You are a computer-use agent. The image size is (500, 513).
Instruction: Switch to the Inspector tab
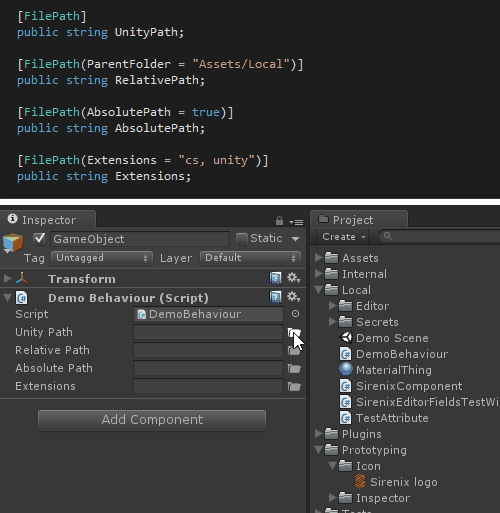tap(48, 220)
